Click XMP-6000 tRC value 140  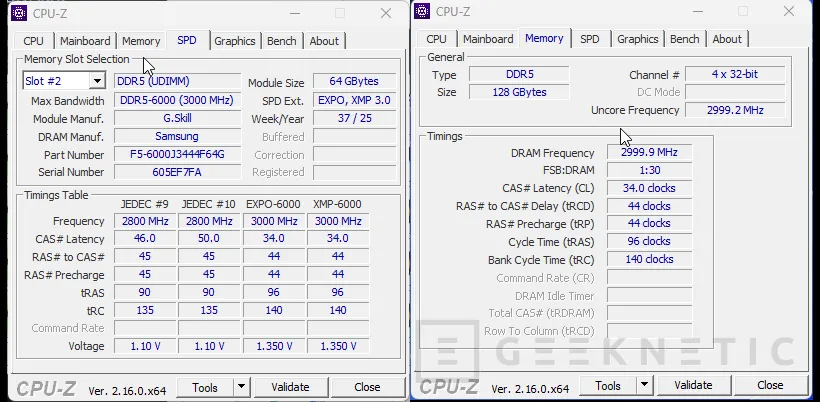(338, 311)
